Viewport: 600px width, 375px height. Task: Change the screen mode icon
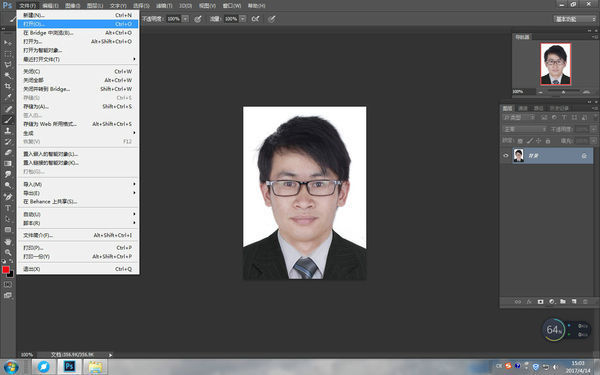(8, 295)
